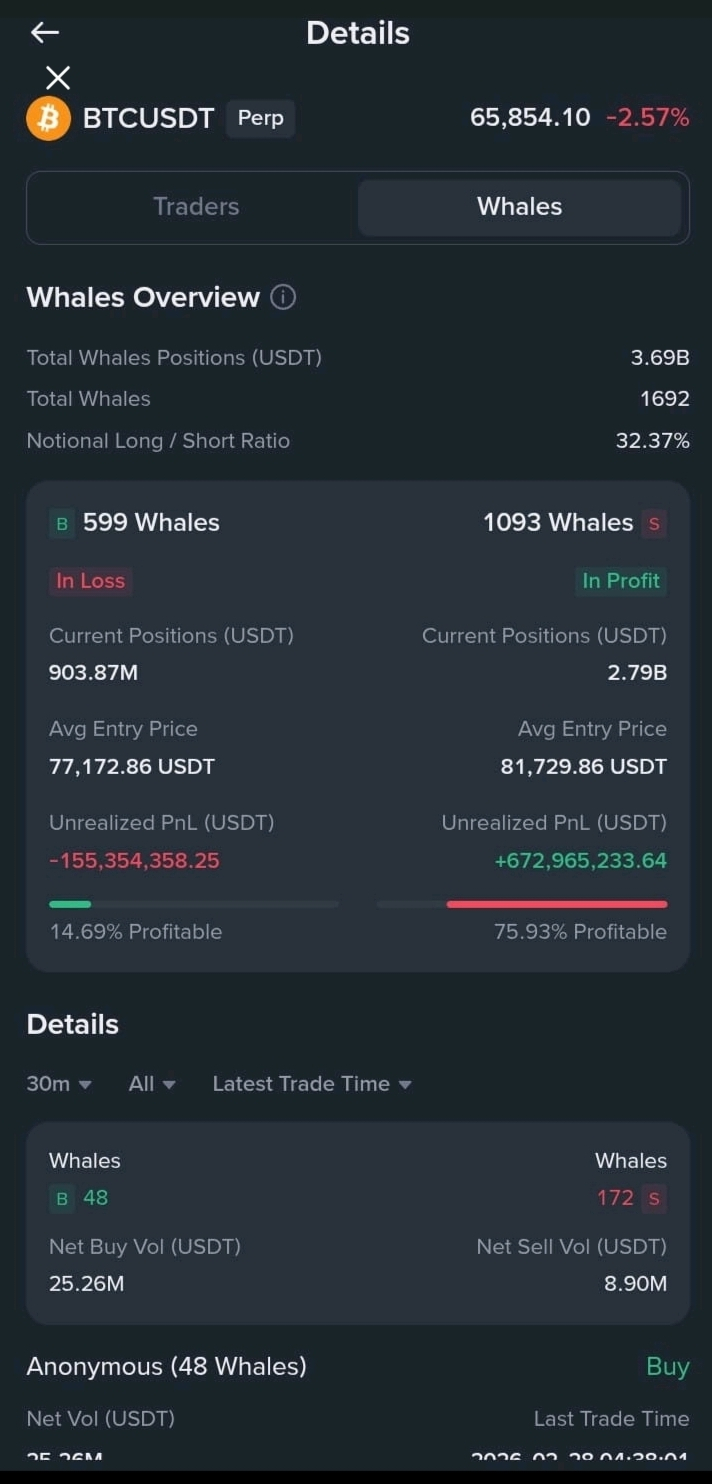This screenshot has width=712, height=1484.
Task: Expand the All filter dropdown
Action: (x=152, y=1084)
